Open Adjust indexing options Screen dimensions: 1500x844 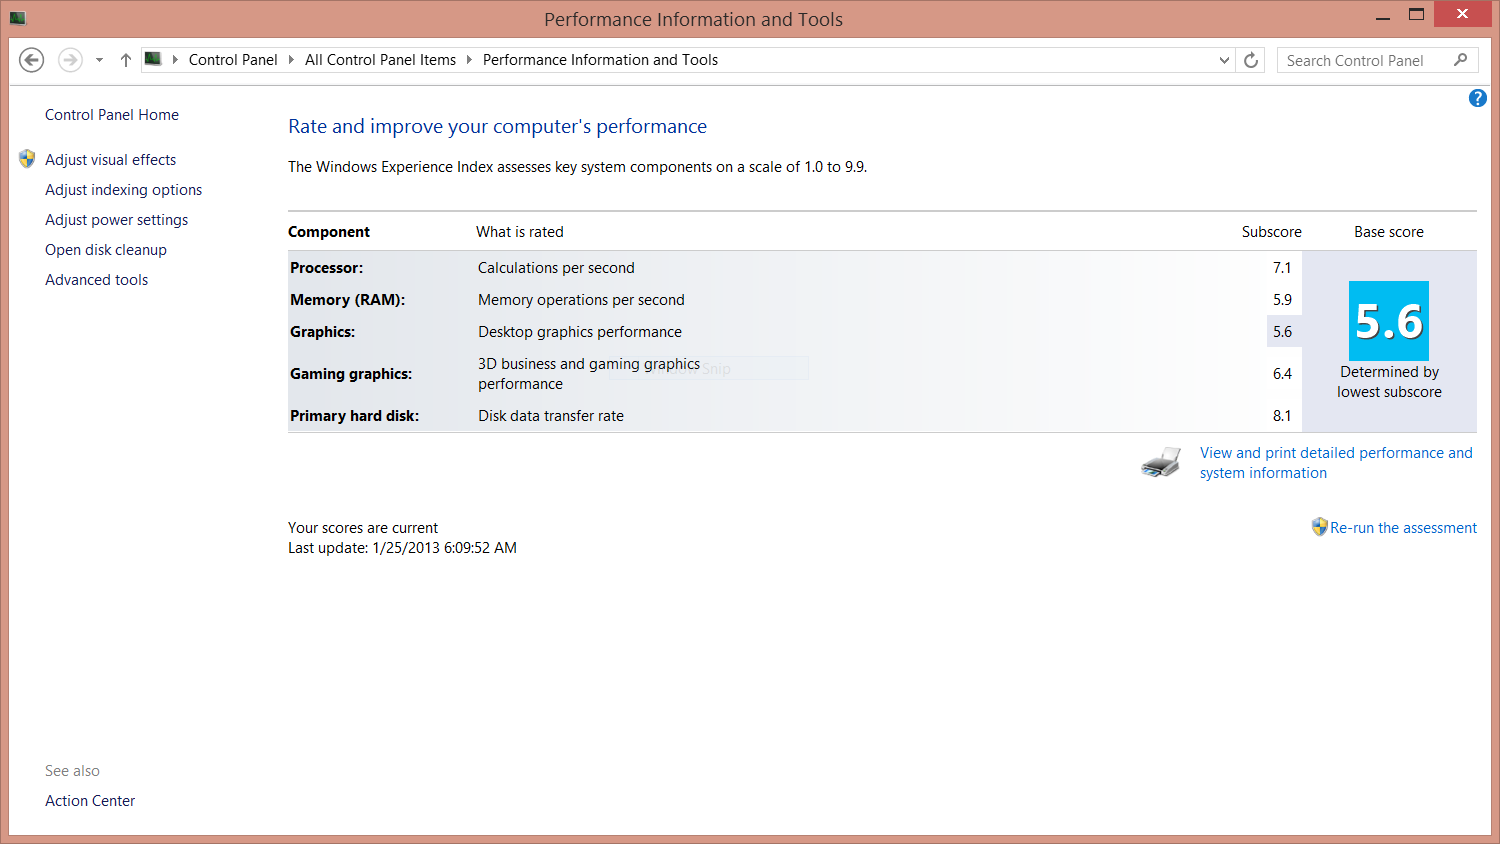pyautogui.click(x=123, y=190)
